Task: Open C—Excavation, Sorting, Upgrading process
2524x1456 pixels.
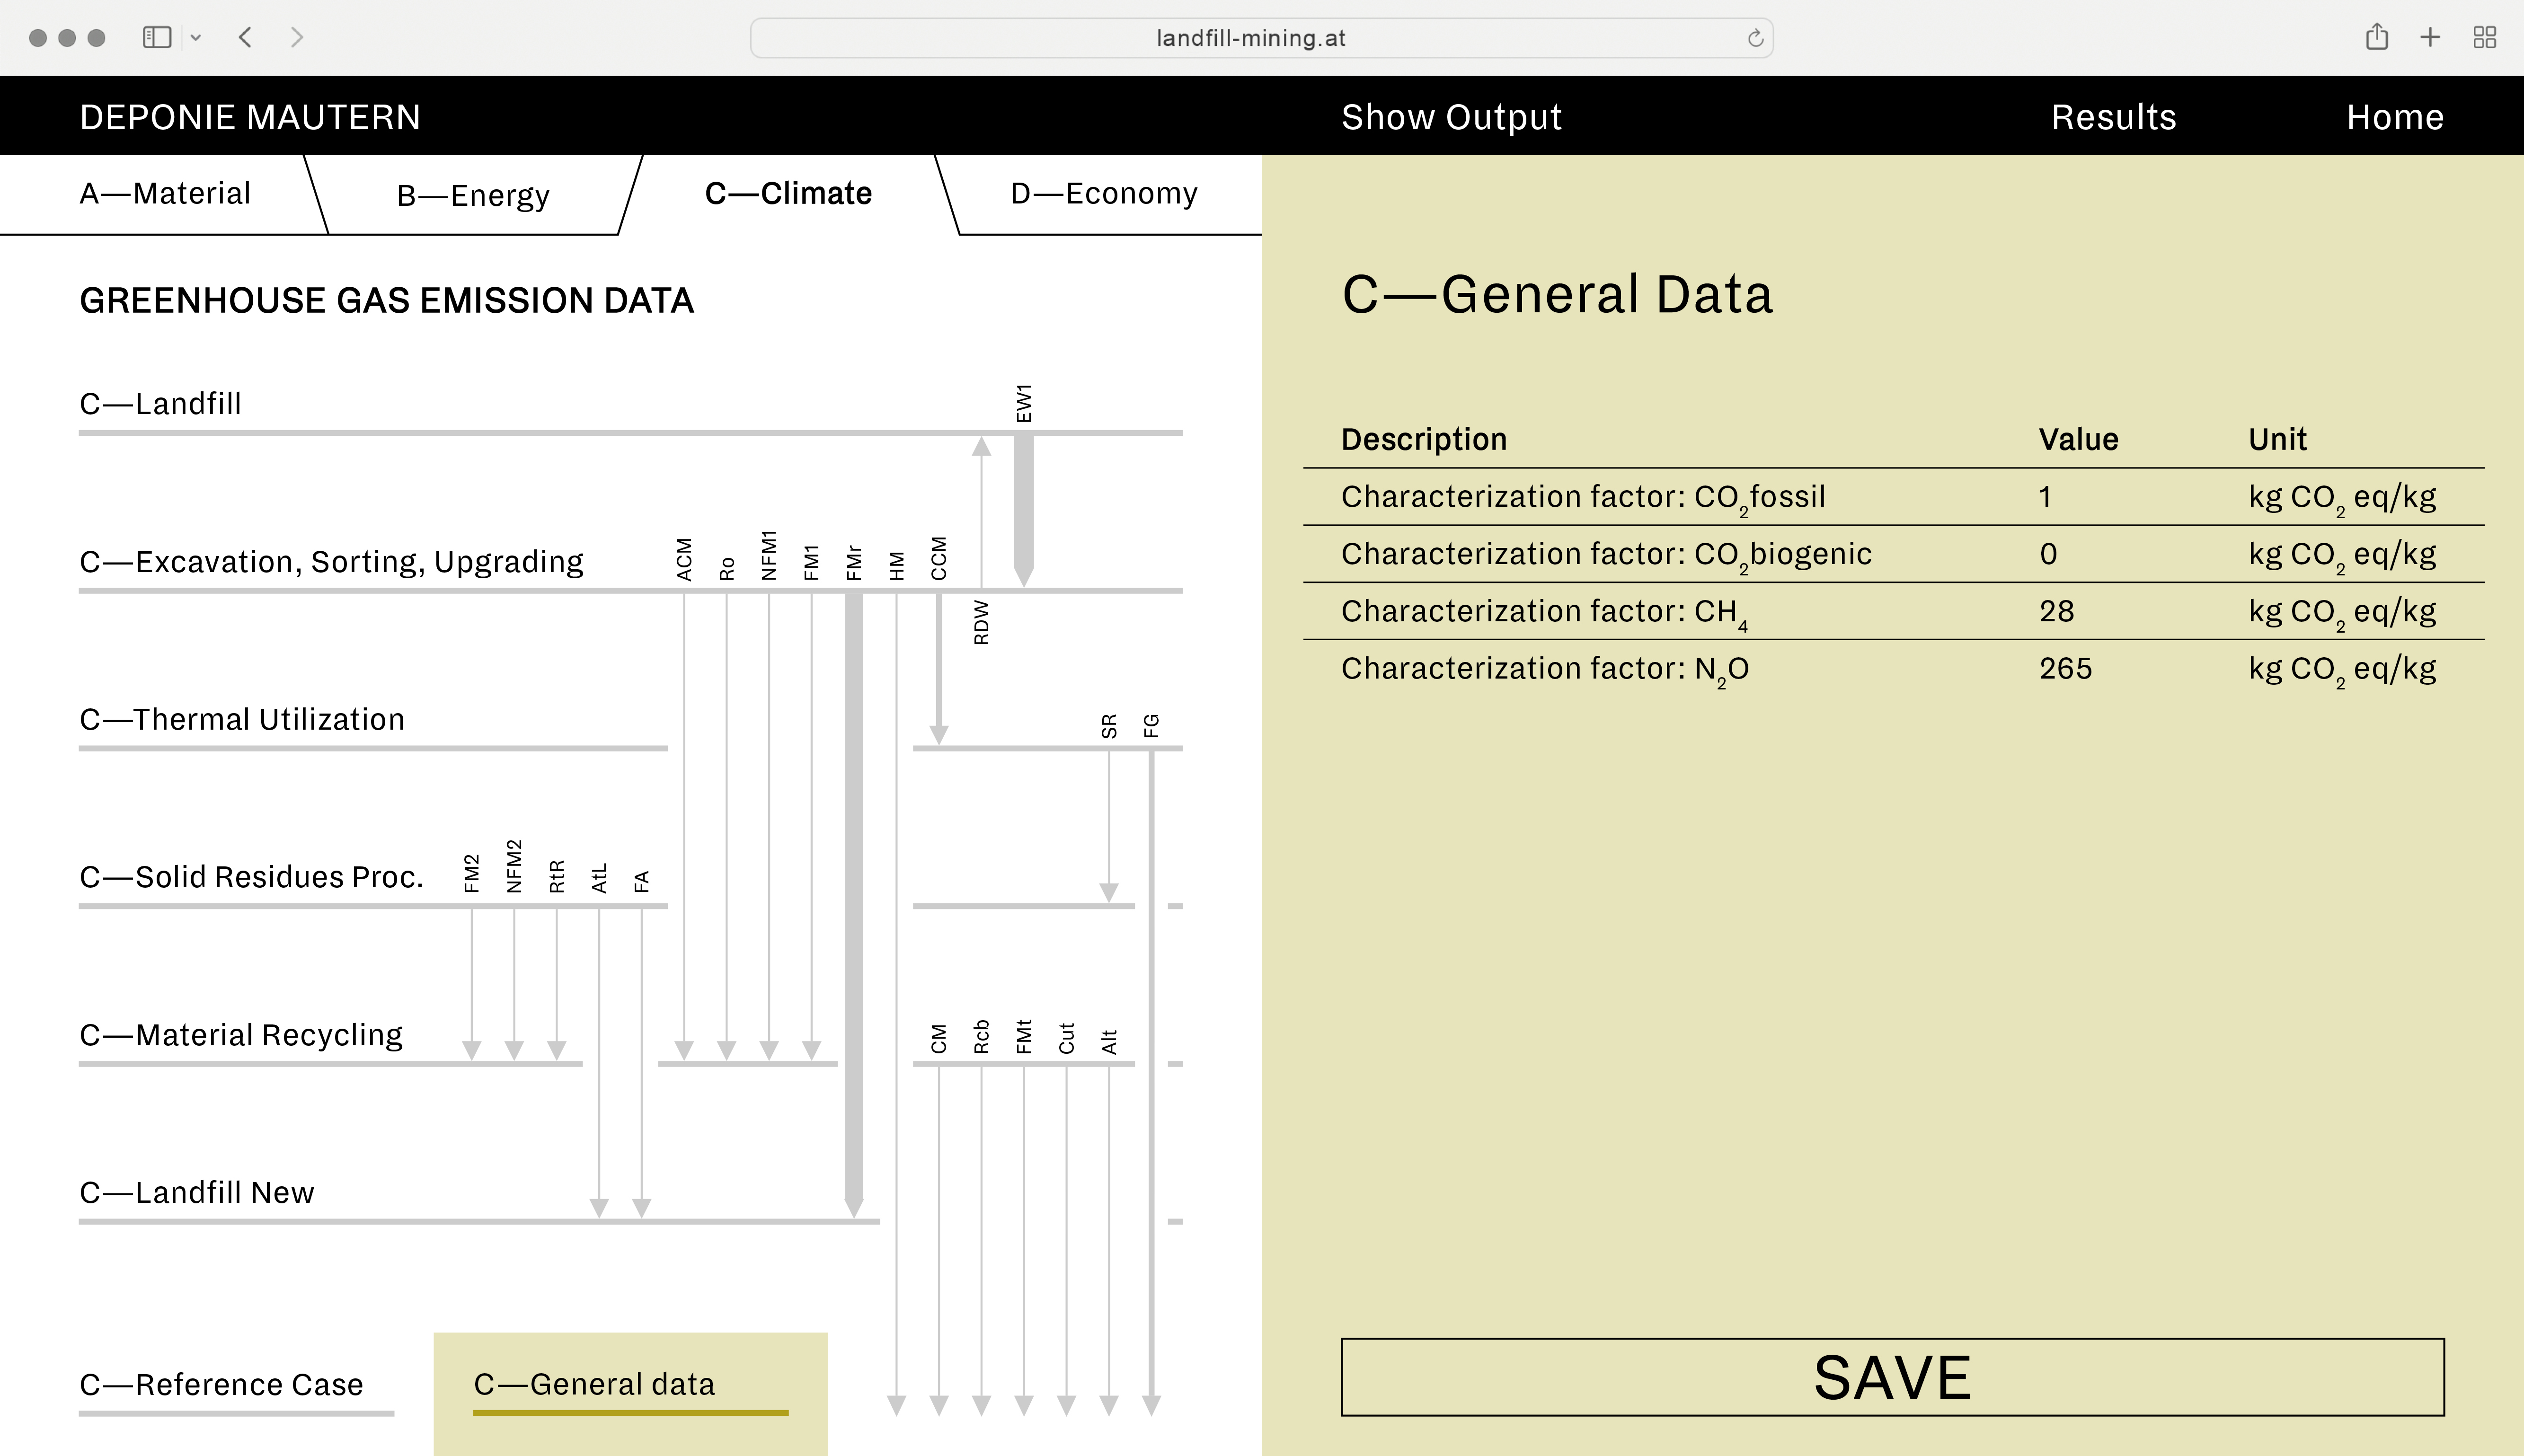Action: (331, 561)
